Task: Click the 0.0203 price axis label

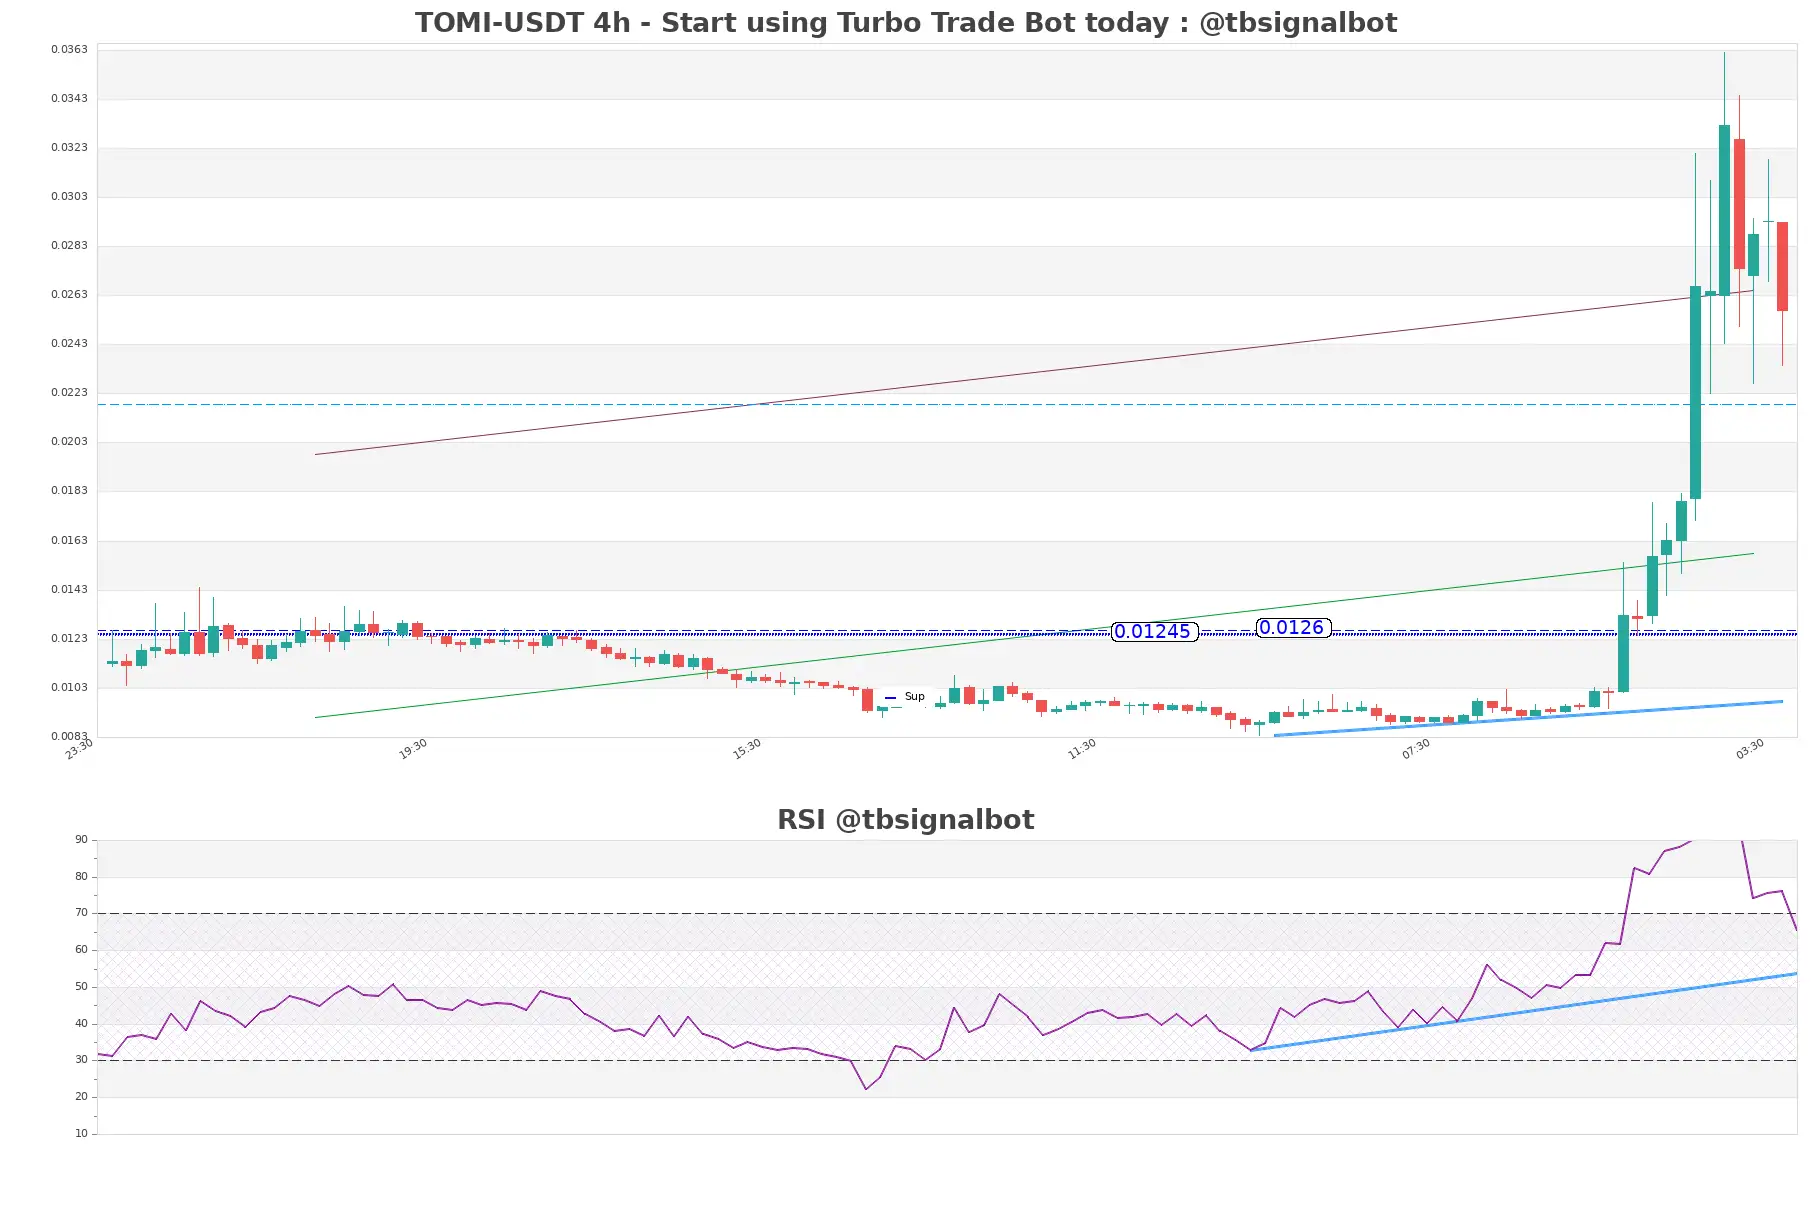Action: tap(69, 441)
